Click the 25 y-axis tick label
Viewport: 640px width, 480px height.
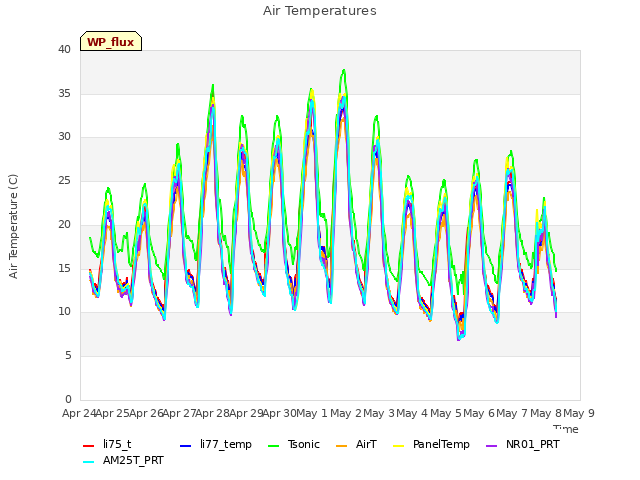[x=64, y=180]
